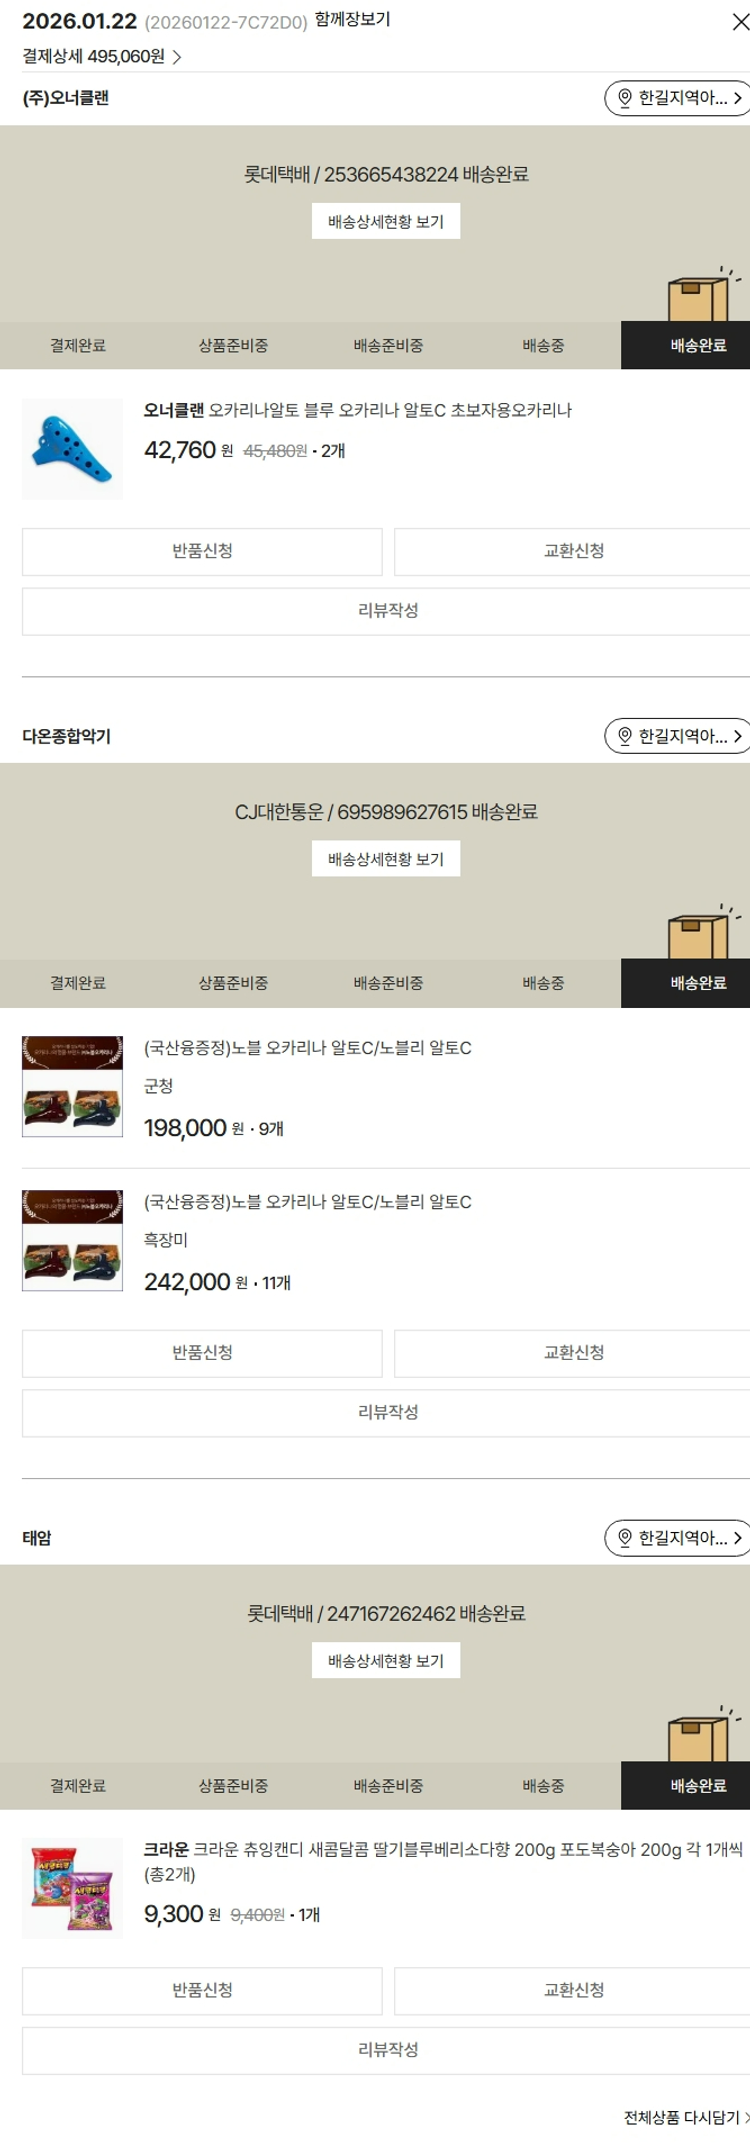
Task: Request 교환신청 for 다온종합악기 order
Action: coord(572,1354)
